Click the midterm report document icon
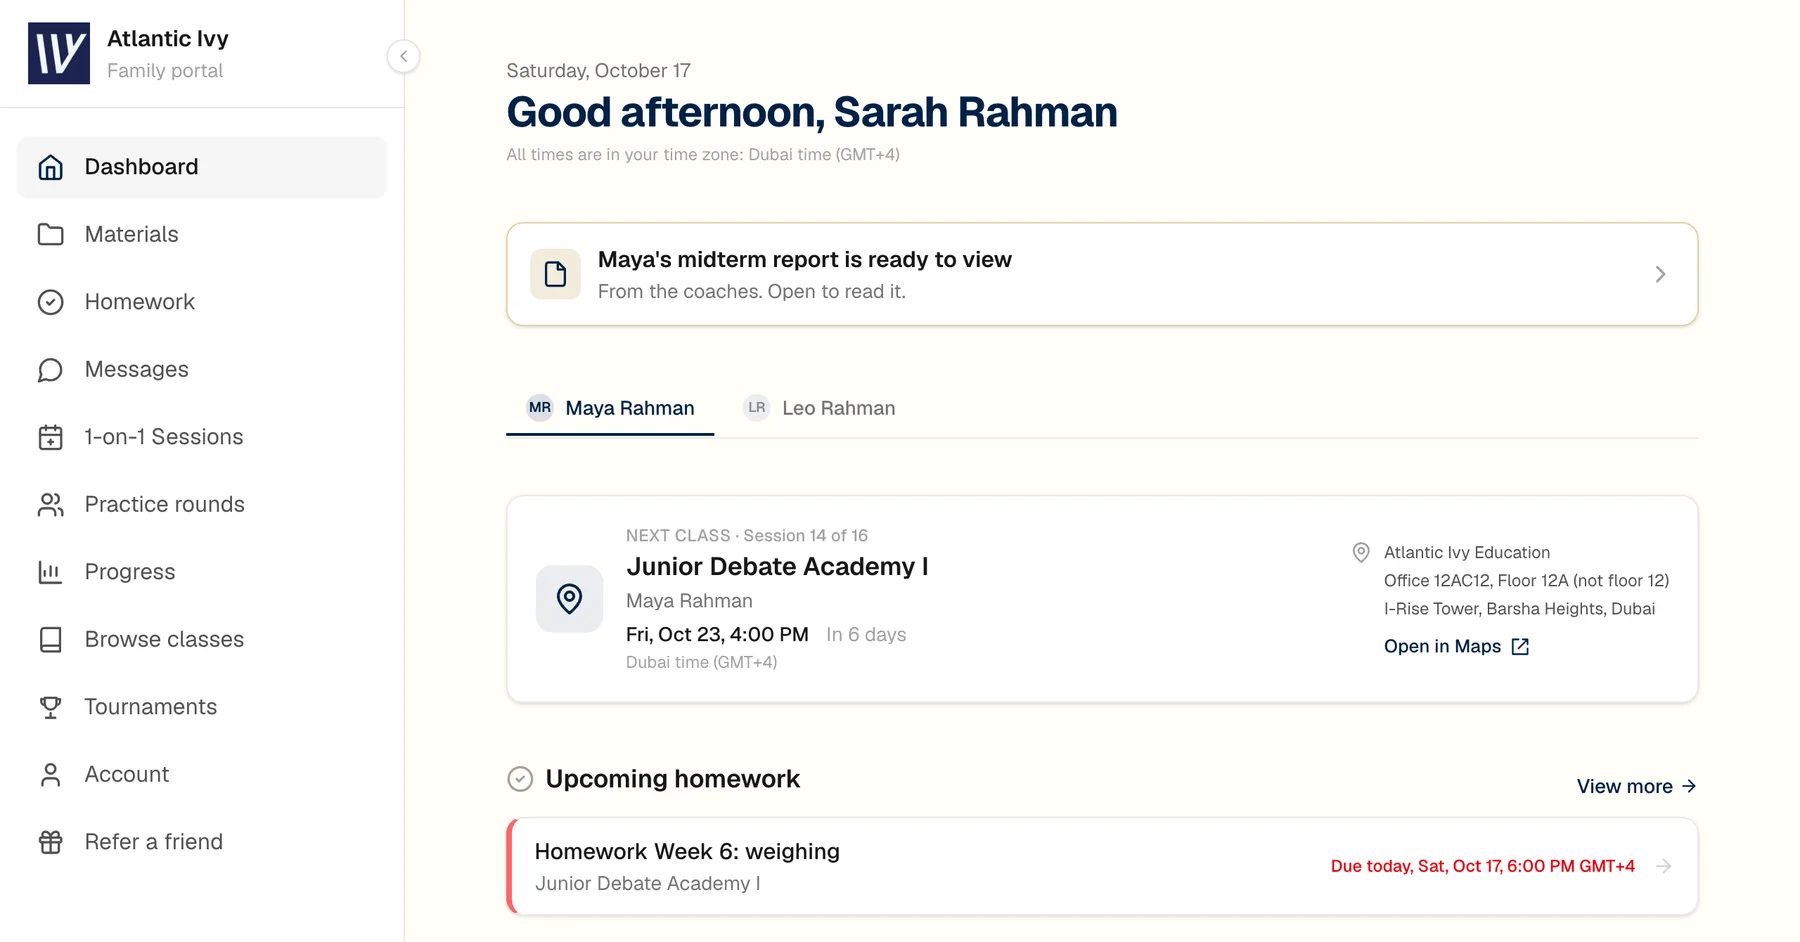This screenshot has height=942, width=1800. point(555,274)
